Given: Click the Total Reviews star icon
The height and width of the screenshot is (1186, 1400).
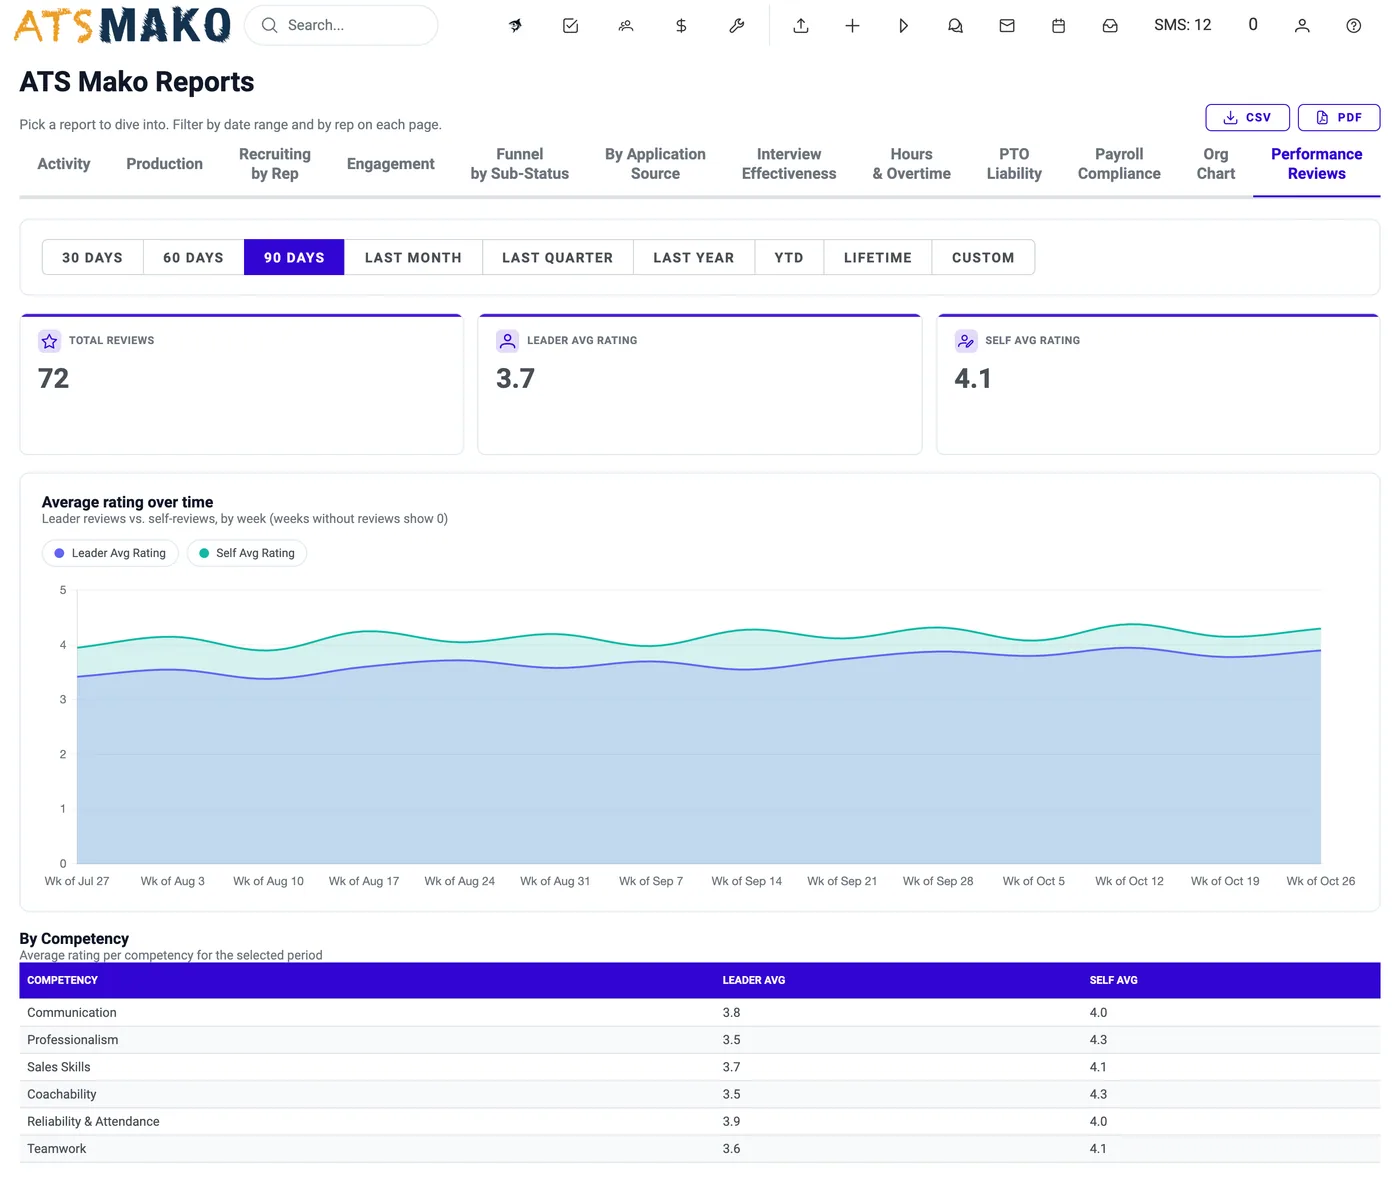Looking at the screenshot, I should pyautogui.click(x=49, y=341).
